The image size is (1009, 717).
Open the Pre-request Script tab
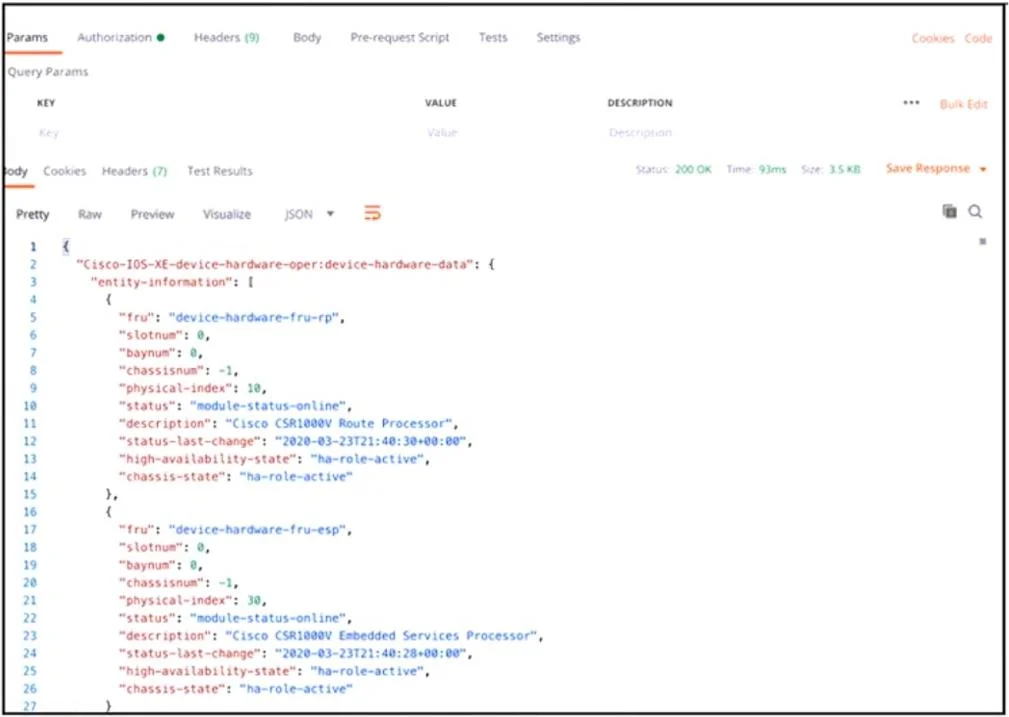point(400,37)
